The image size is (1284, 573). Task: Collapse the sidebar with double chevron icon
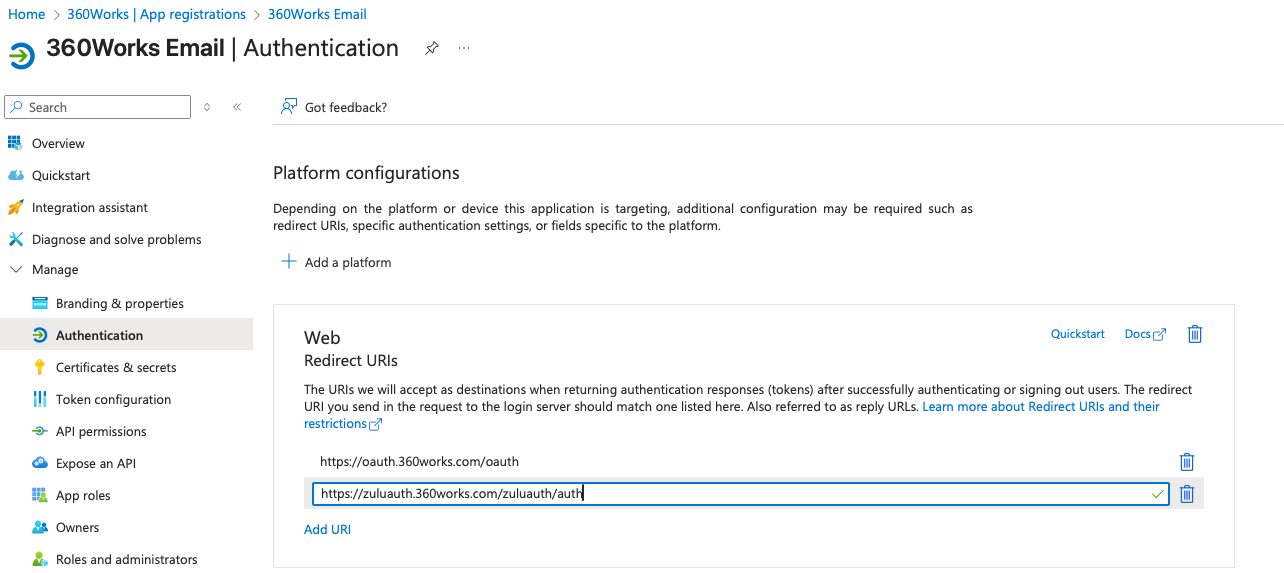coord(237,107)
